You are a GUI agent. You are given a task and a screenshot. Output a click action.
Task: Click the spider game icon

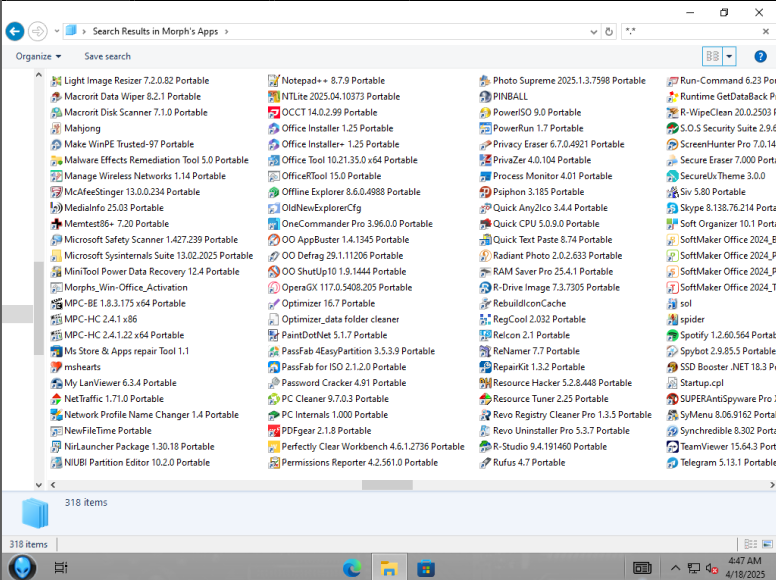click(672, 319)
